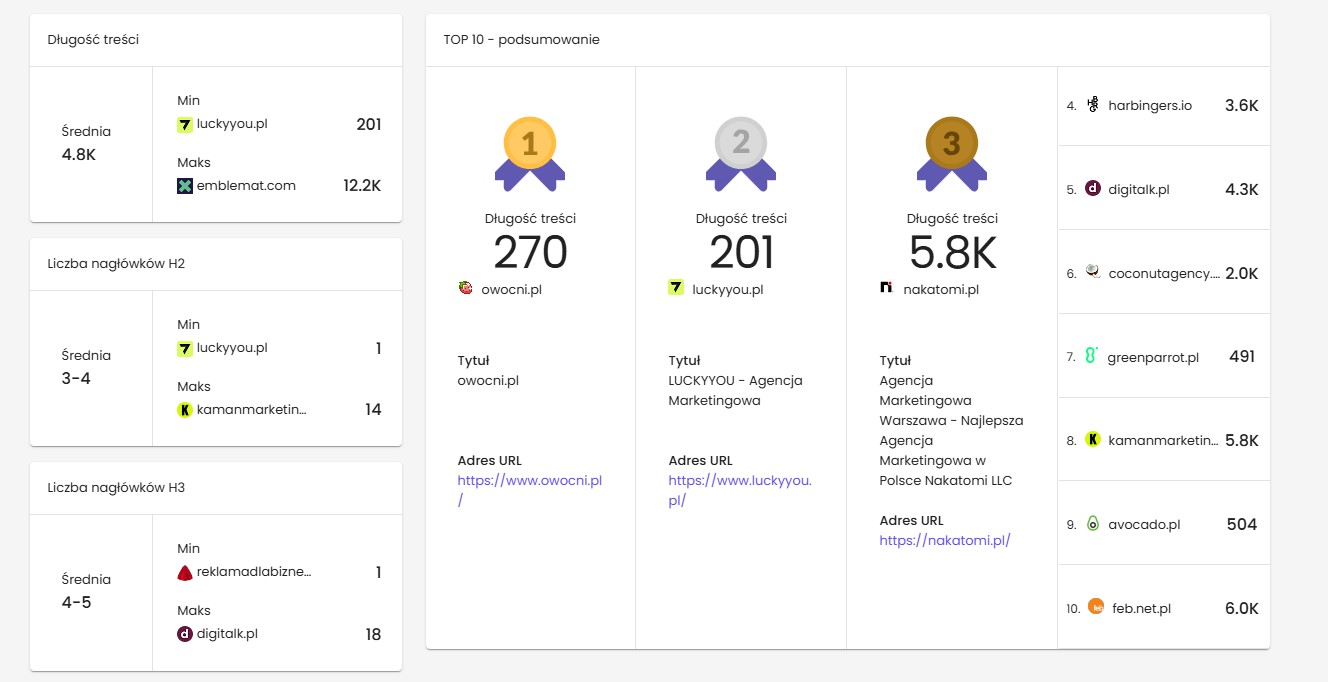
Task: Click the emblemat.com favicon under Maks
Action: (185, 186)
